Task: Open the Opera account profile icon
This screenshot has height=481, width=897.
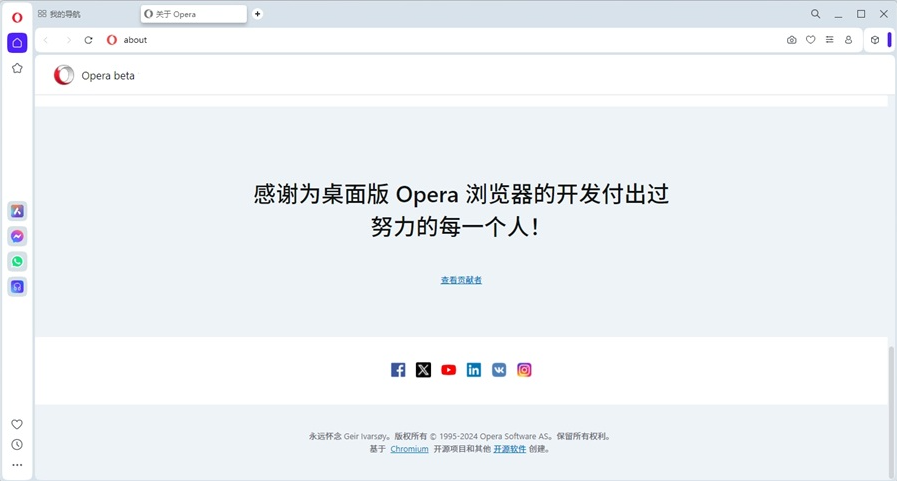Action: (848, 40)
